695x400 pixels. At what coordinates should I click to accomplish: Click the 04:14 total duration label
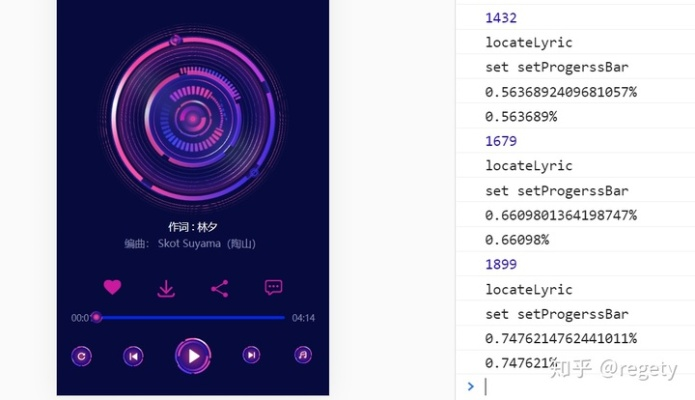(x=303, y=318)
